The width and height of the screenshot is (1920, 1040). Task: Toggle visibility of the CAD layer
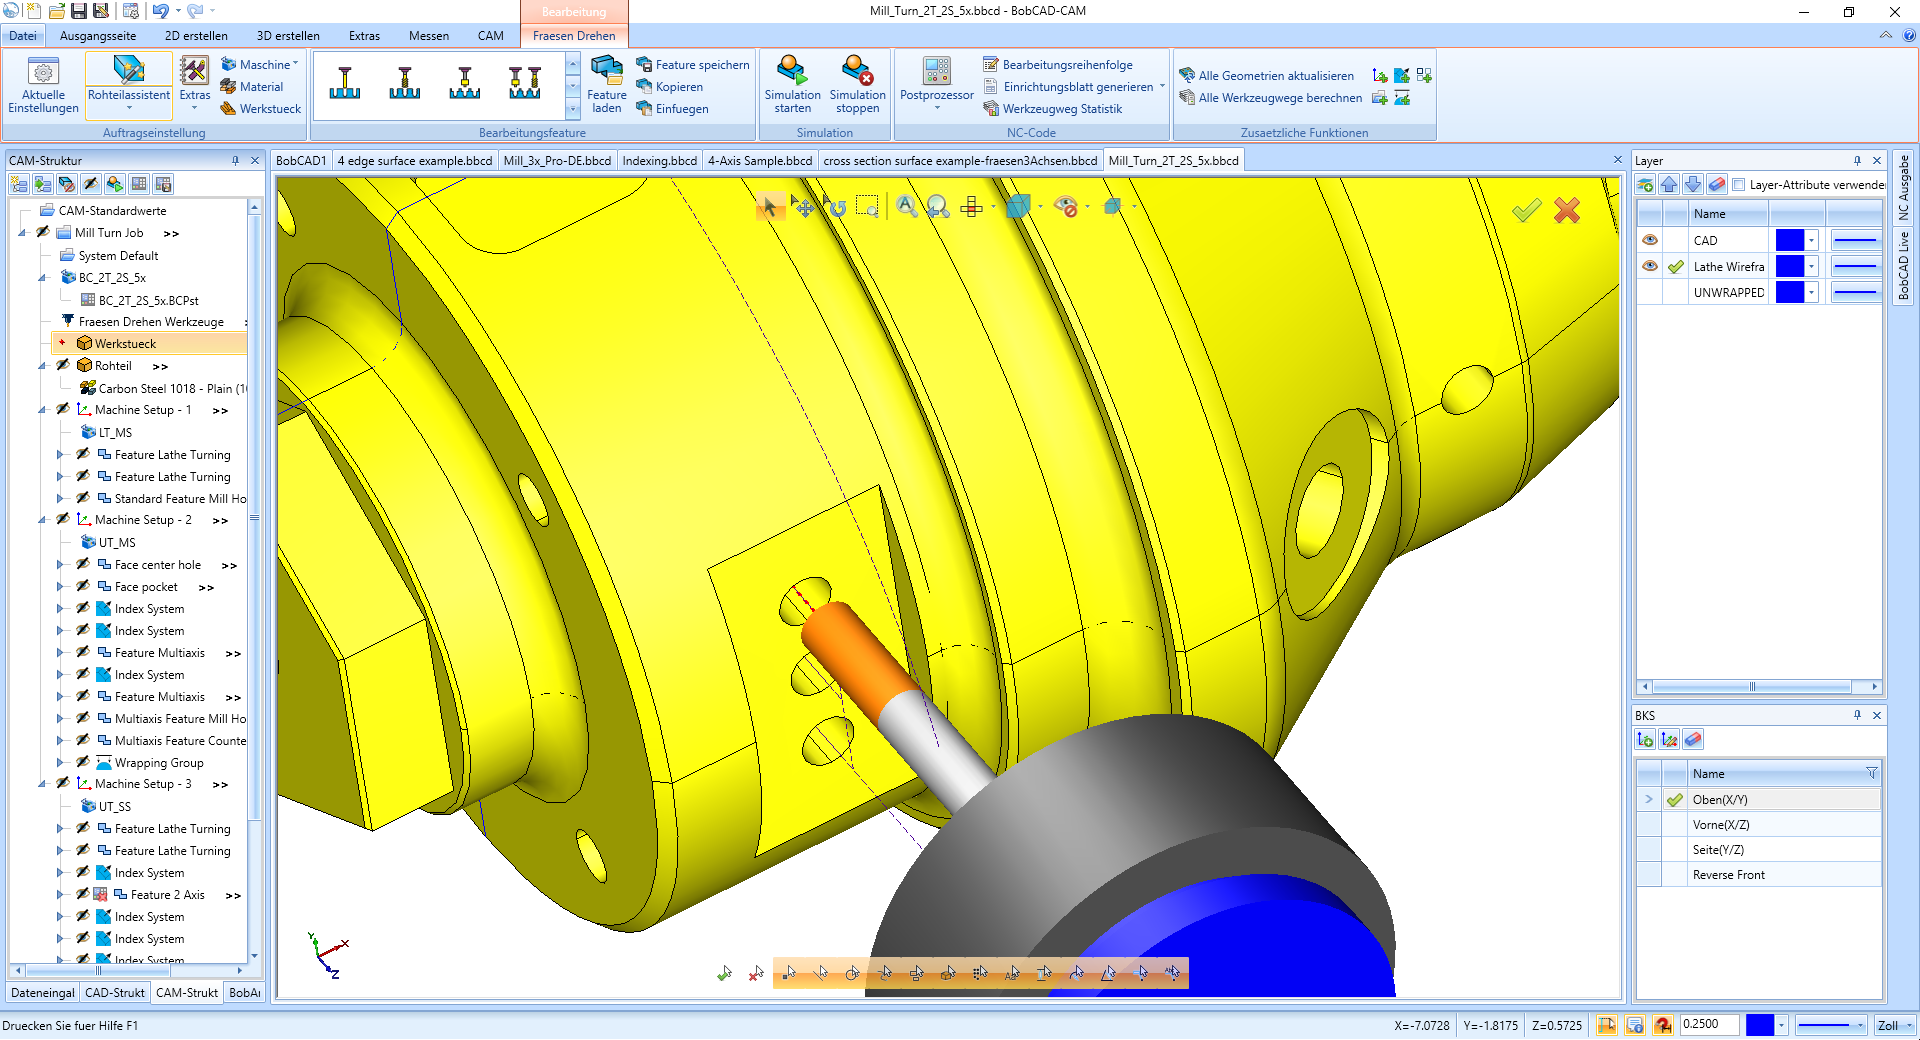(x=1651, y=240)
